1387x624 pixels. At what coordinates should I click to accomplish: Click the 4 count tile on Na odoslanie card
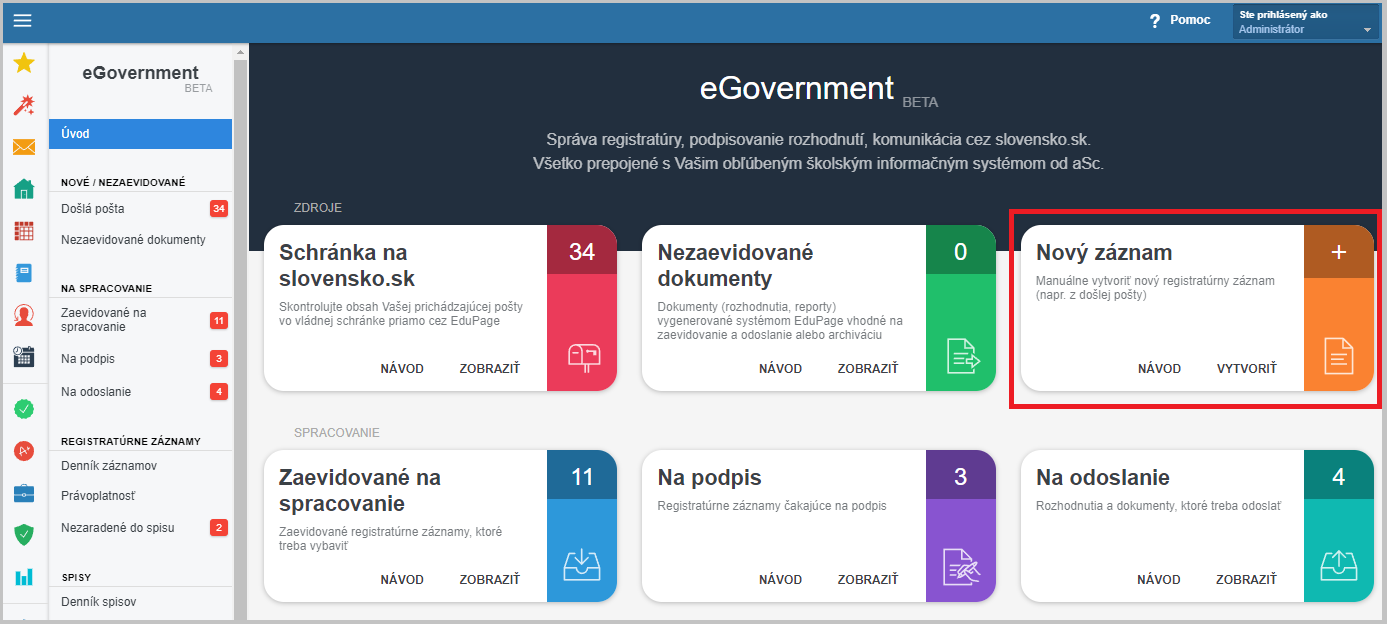1339,476
